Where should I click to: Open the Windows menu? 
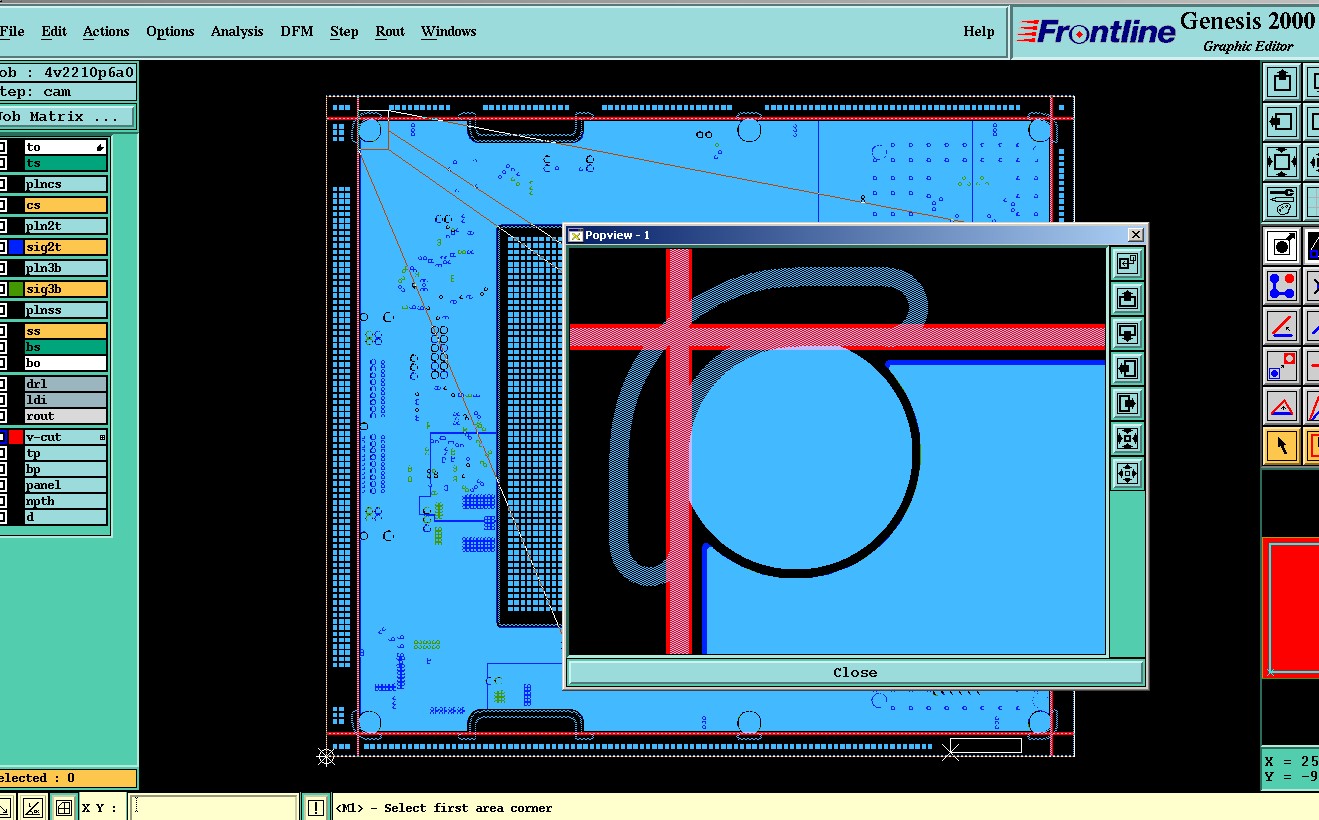coord(448,31)
